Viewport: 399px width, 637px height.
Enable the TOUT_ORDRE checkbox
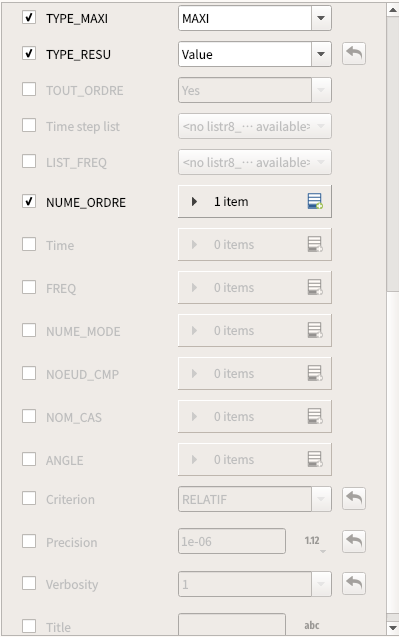pos(29,89)
